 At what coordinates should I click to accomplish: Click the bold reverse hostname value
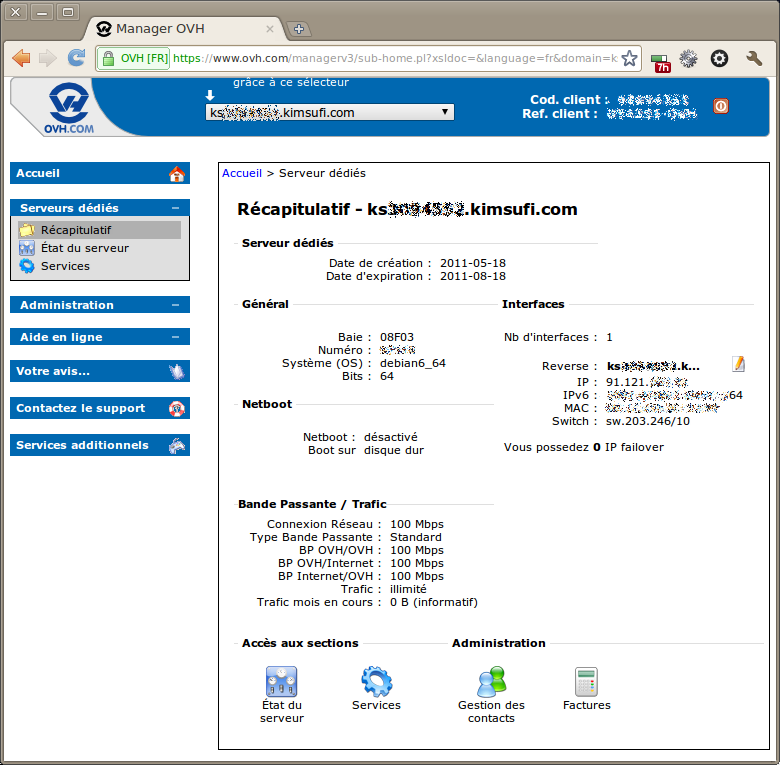click(x=653, y=367)
